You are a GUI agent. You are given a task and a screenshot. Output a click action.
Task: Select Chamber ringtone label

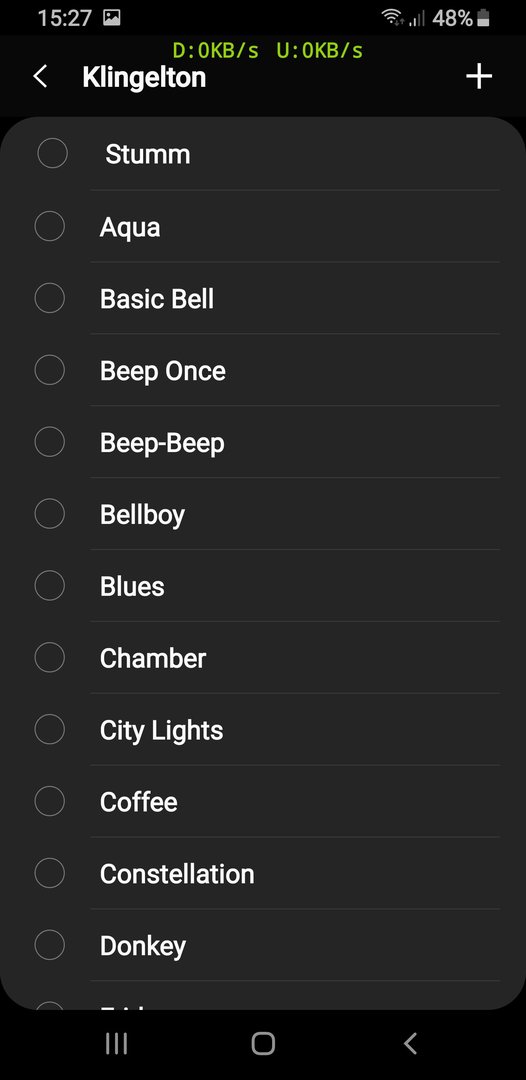153,658
